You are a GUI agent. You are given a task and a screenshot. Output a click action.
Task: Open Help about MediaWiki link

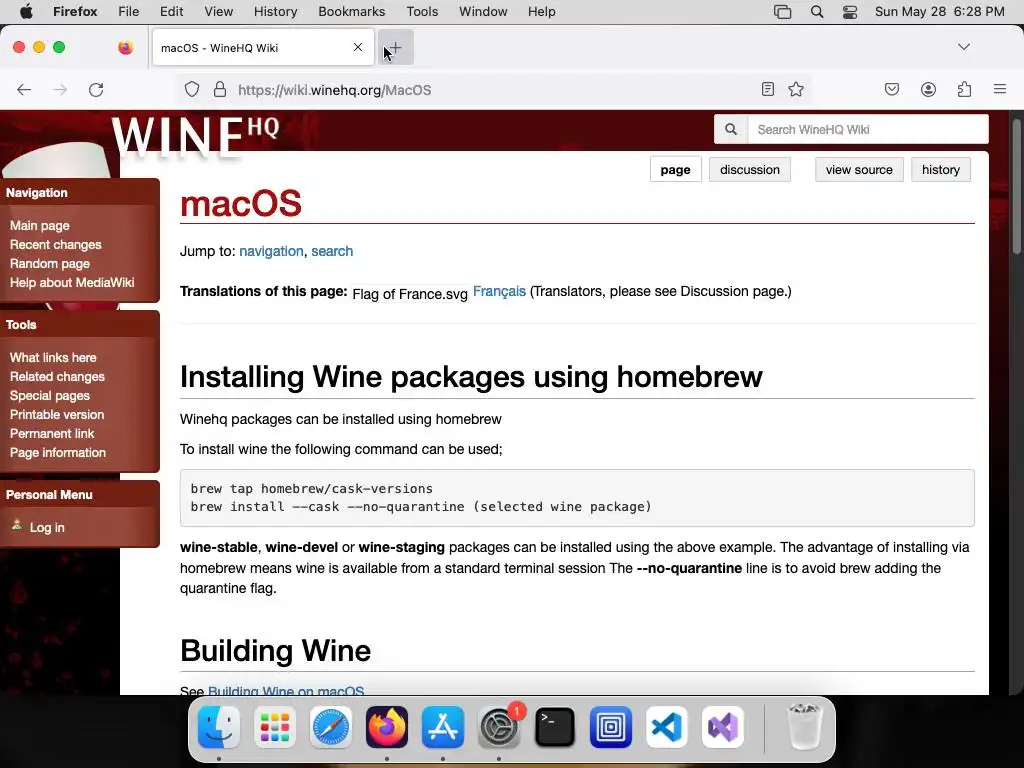point(72,282)
